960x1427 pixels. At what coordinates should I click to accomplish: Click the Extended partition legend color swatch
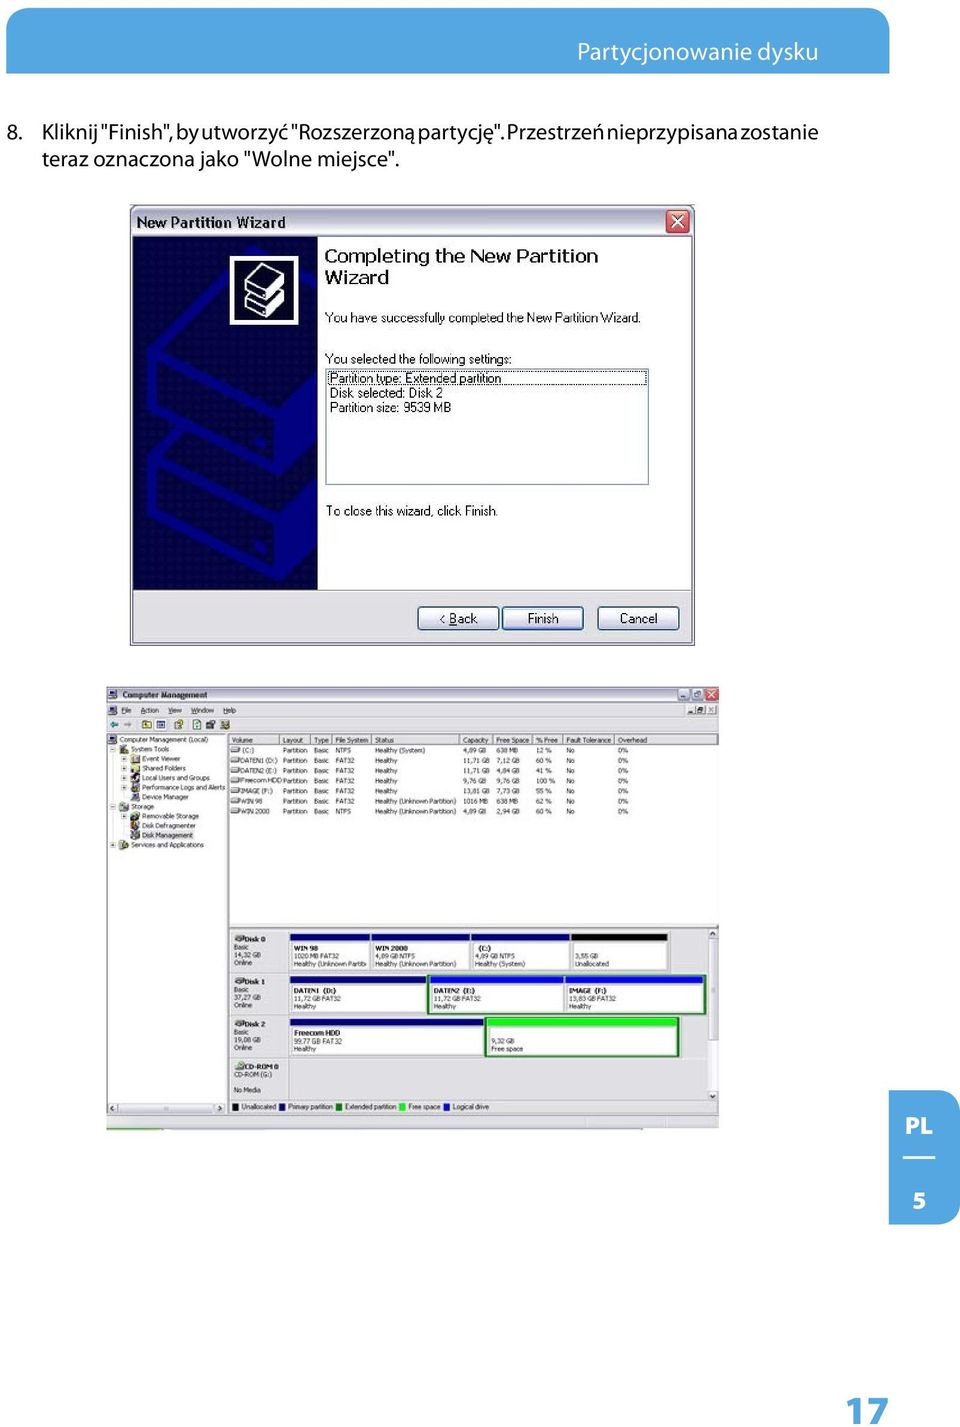(340, 1107)
